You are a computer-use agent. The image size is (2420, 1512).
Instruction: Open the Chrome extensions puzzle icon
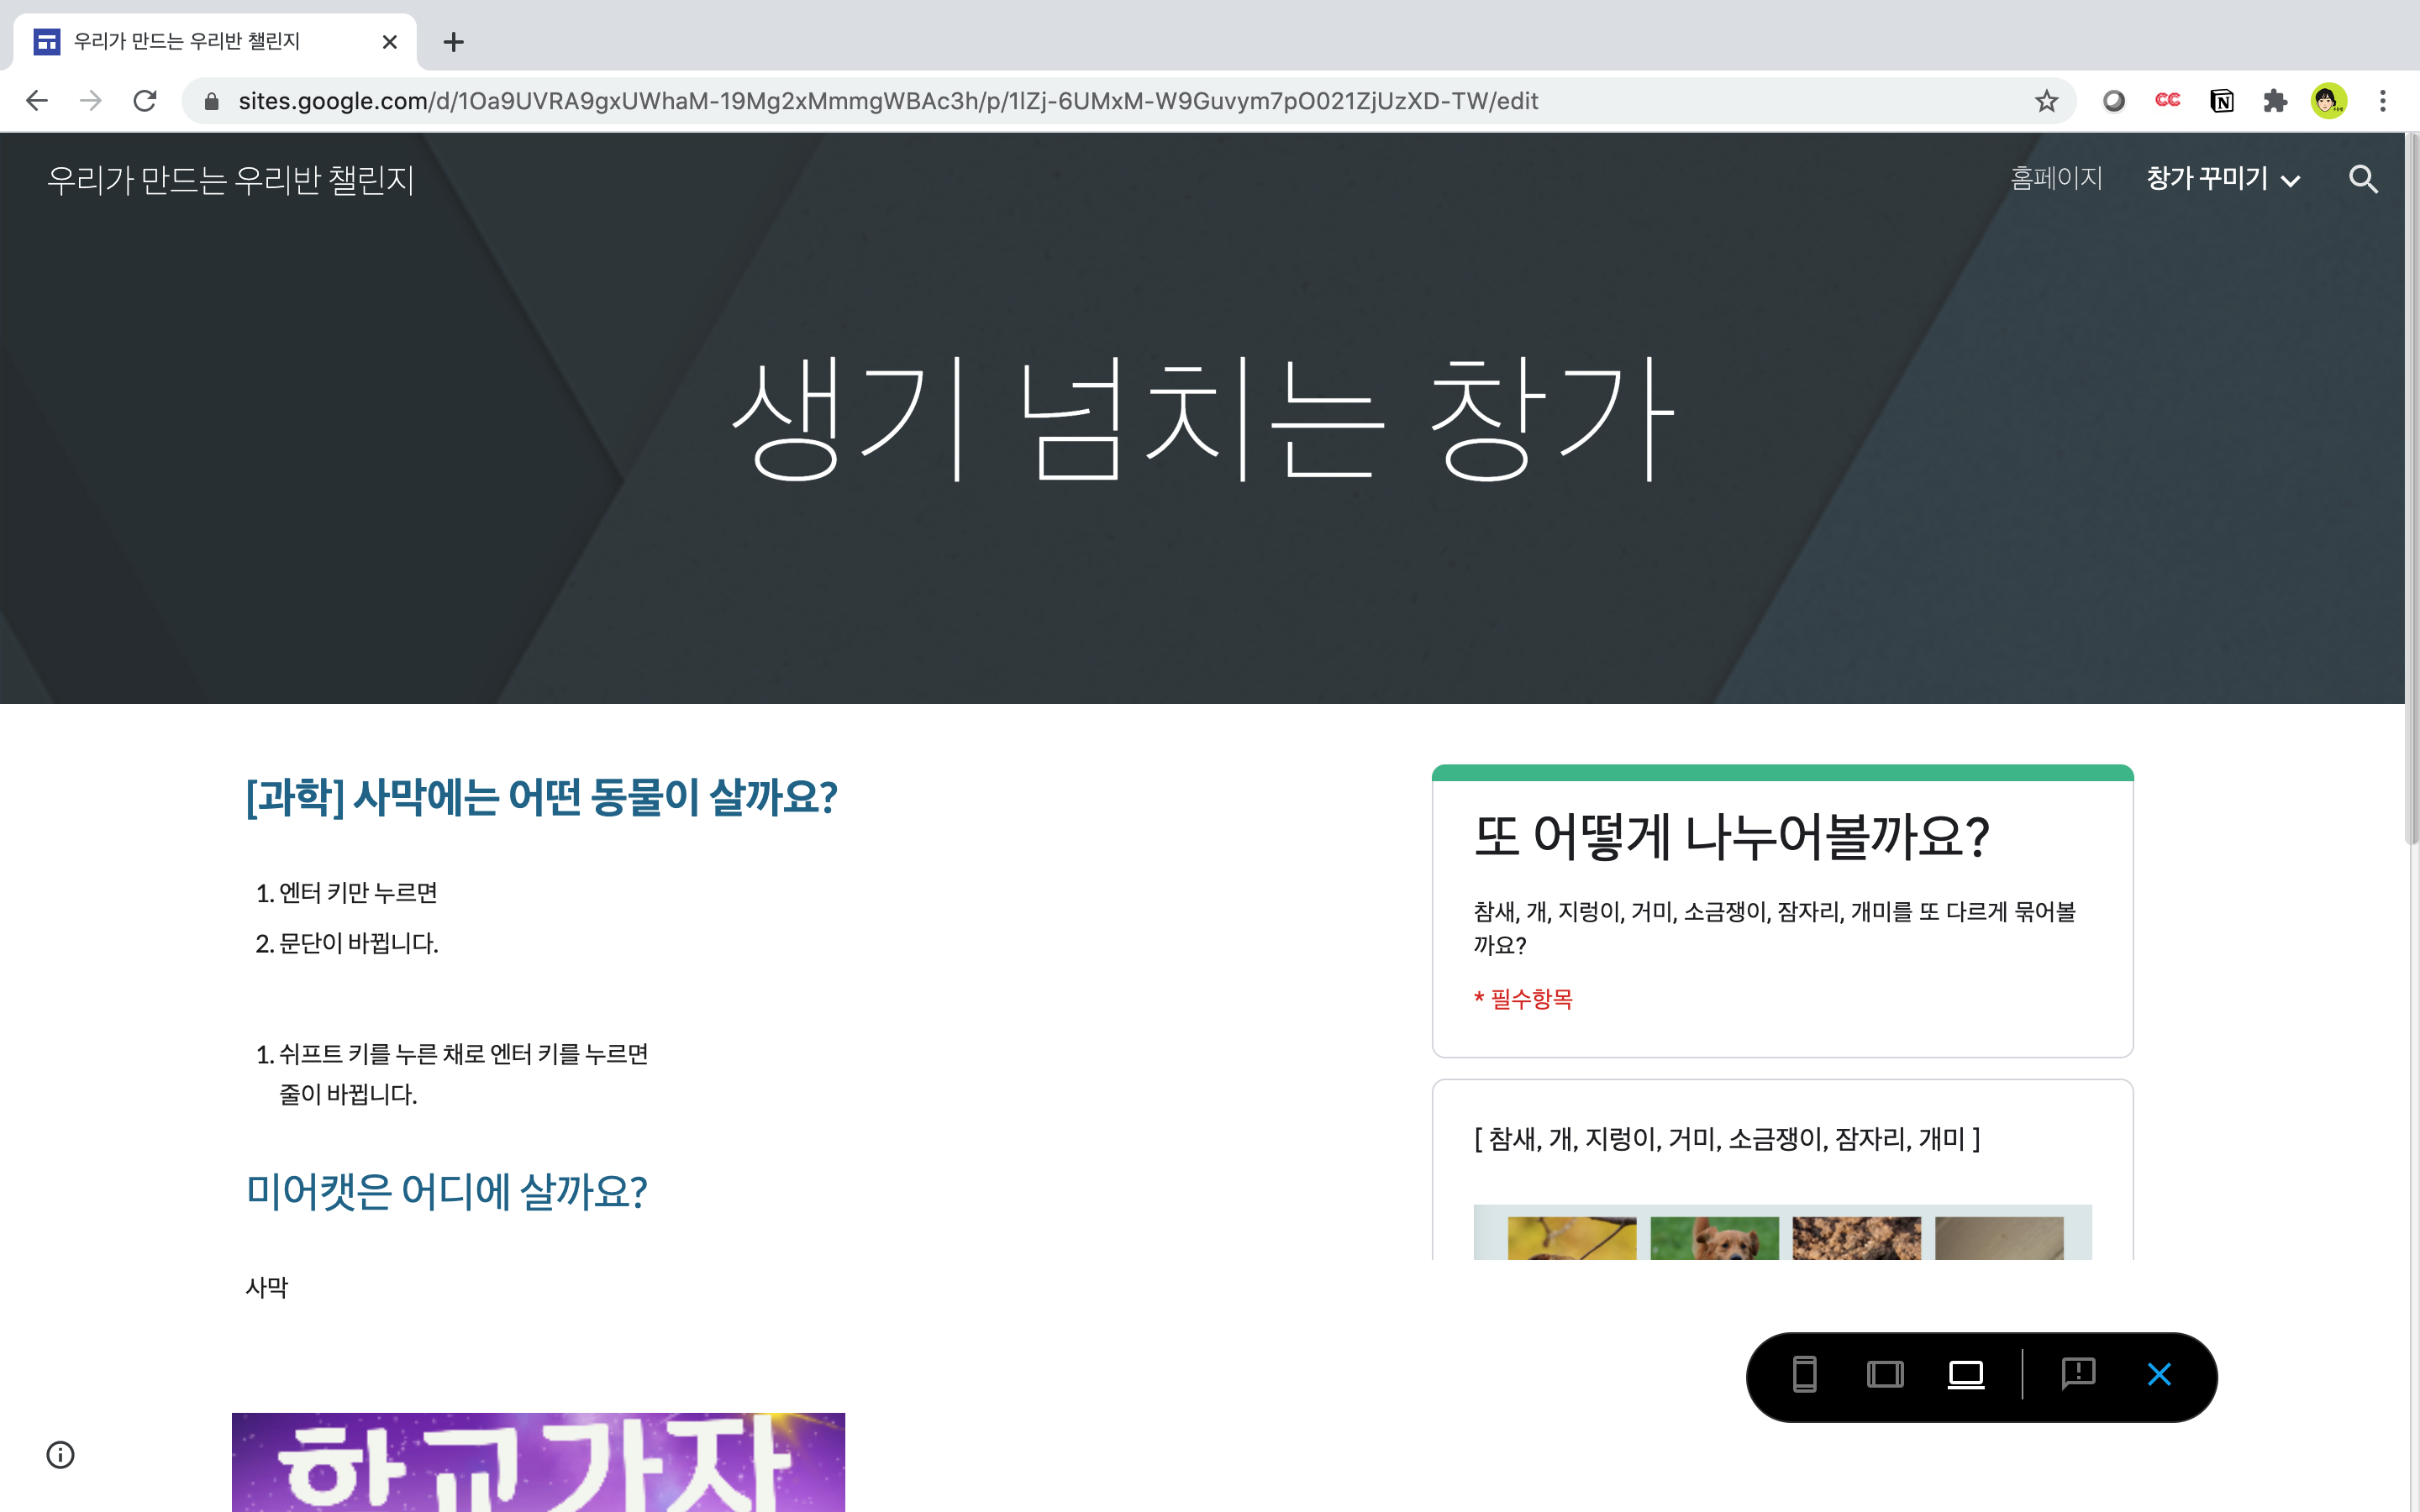click(2275, 101)
